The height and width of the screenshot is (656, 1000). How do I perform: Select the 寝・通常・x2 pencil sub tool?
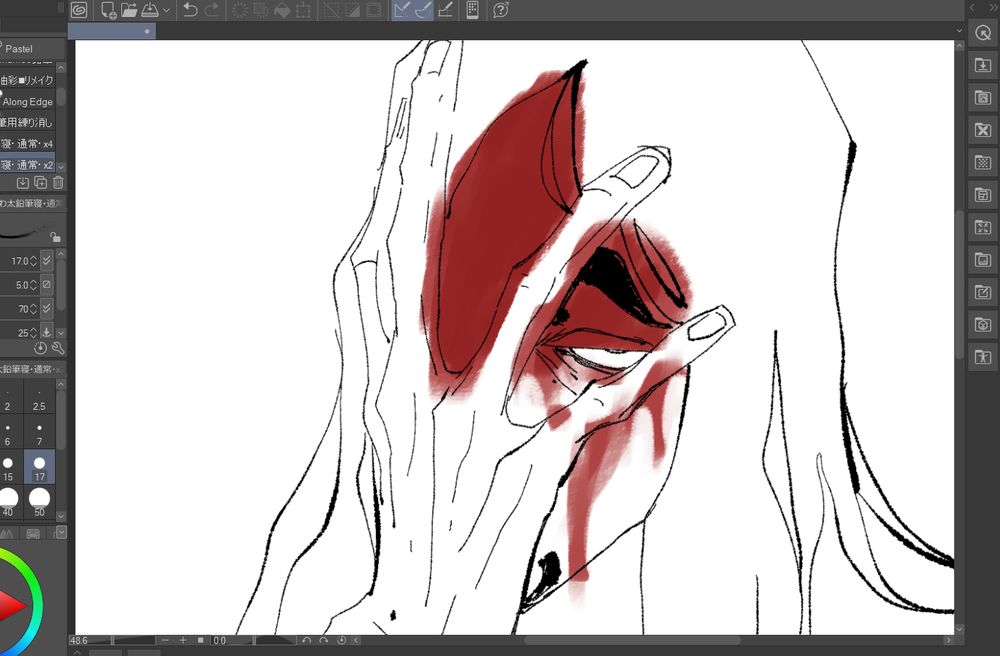(x=27, y=164)
